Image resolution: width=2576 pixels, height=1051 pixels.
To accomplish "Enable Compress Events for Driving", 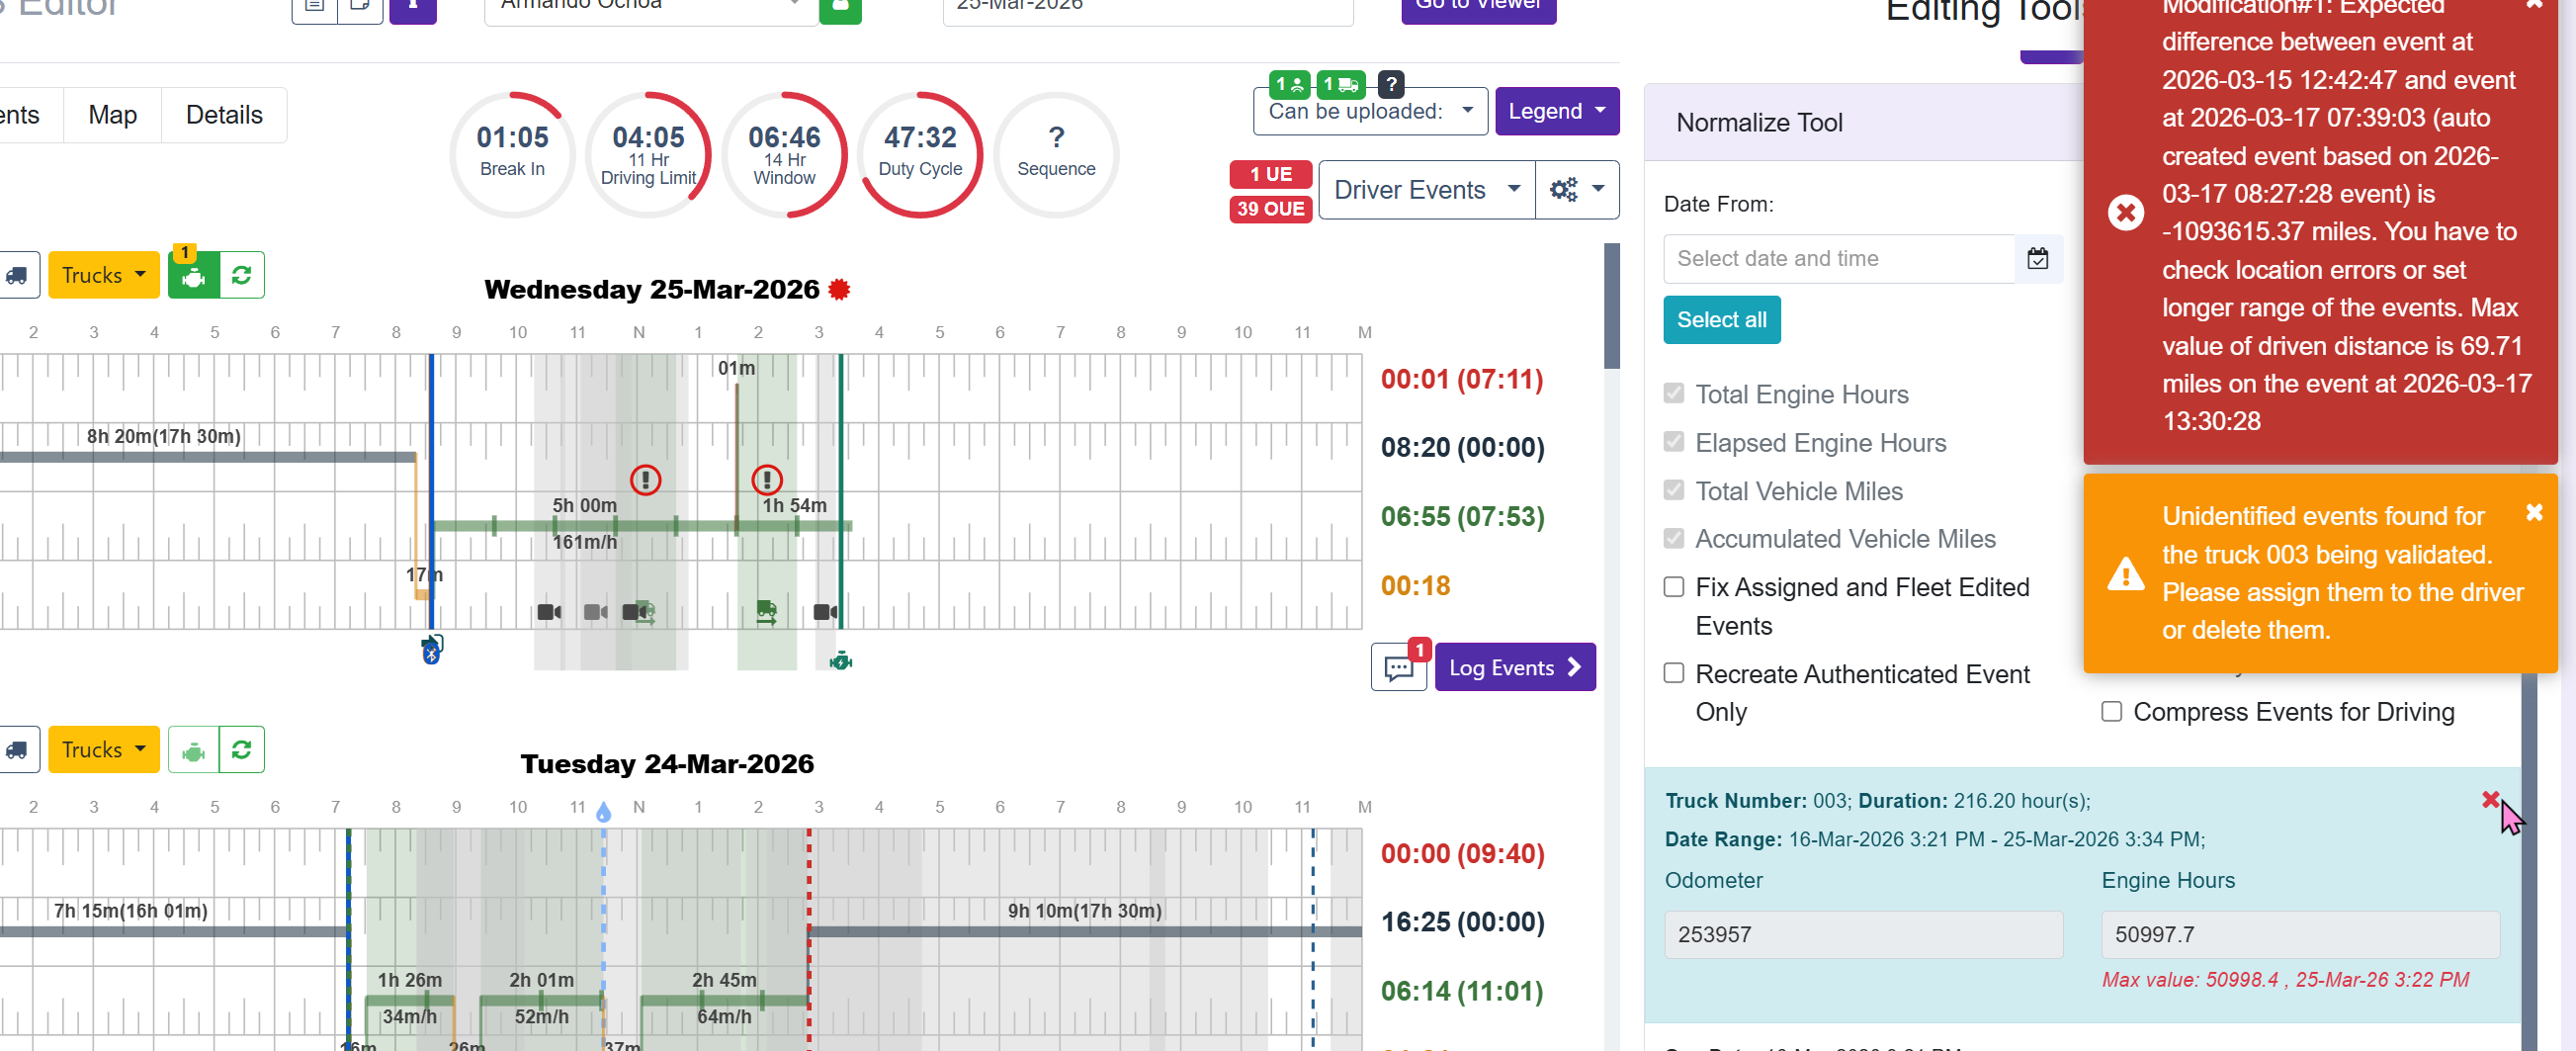I will (2111, 711).
